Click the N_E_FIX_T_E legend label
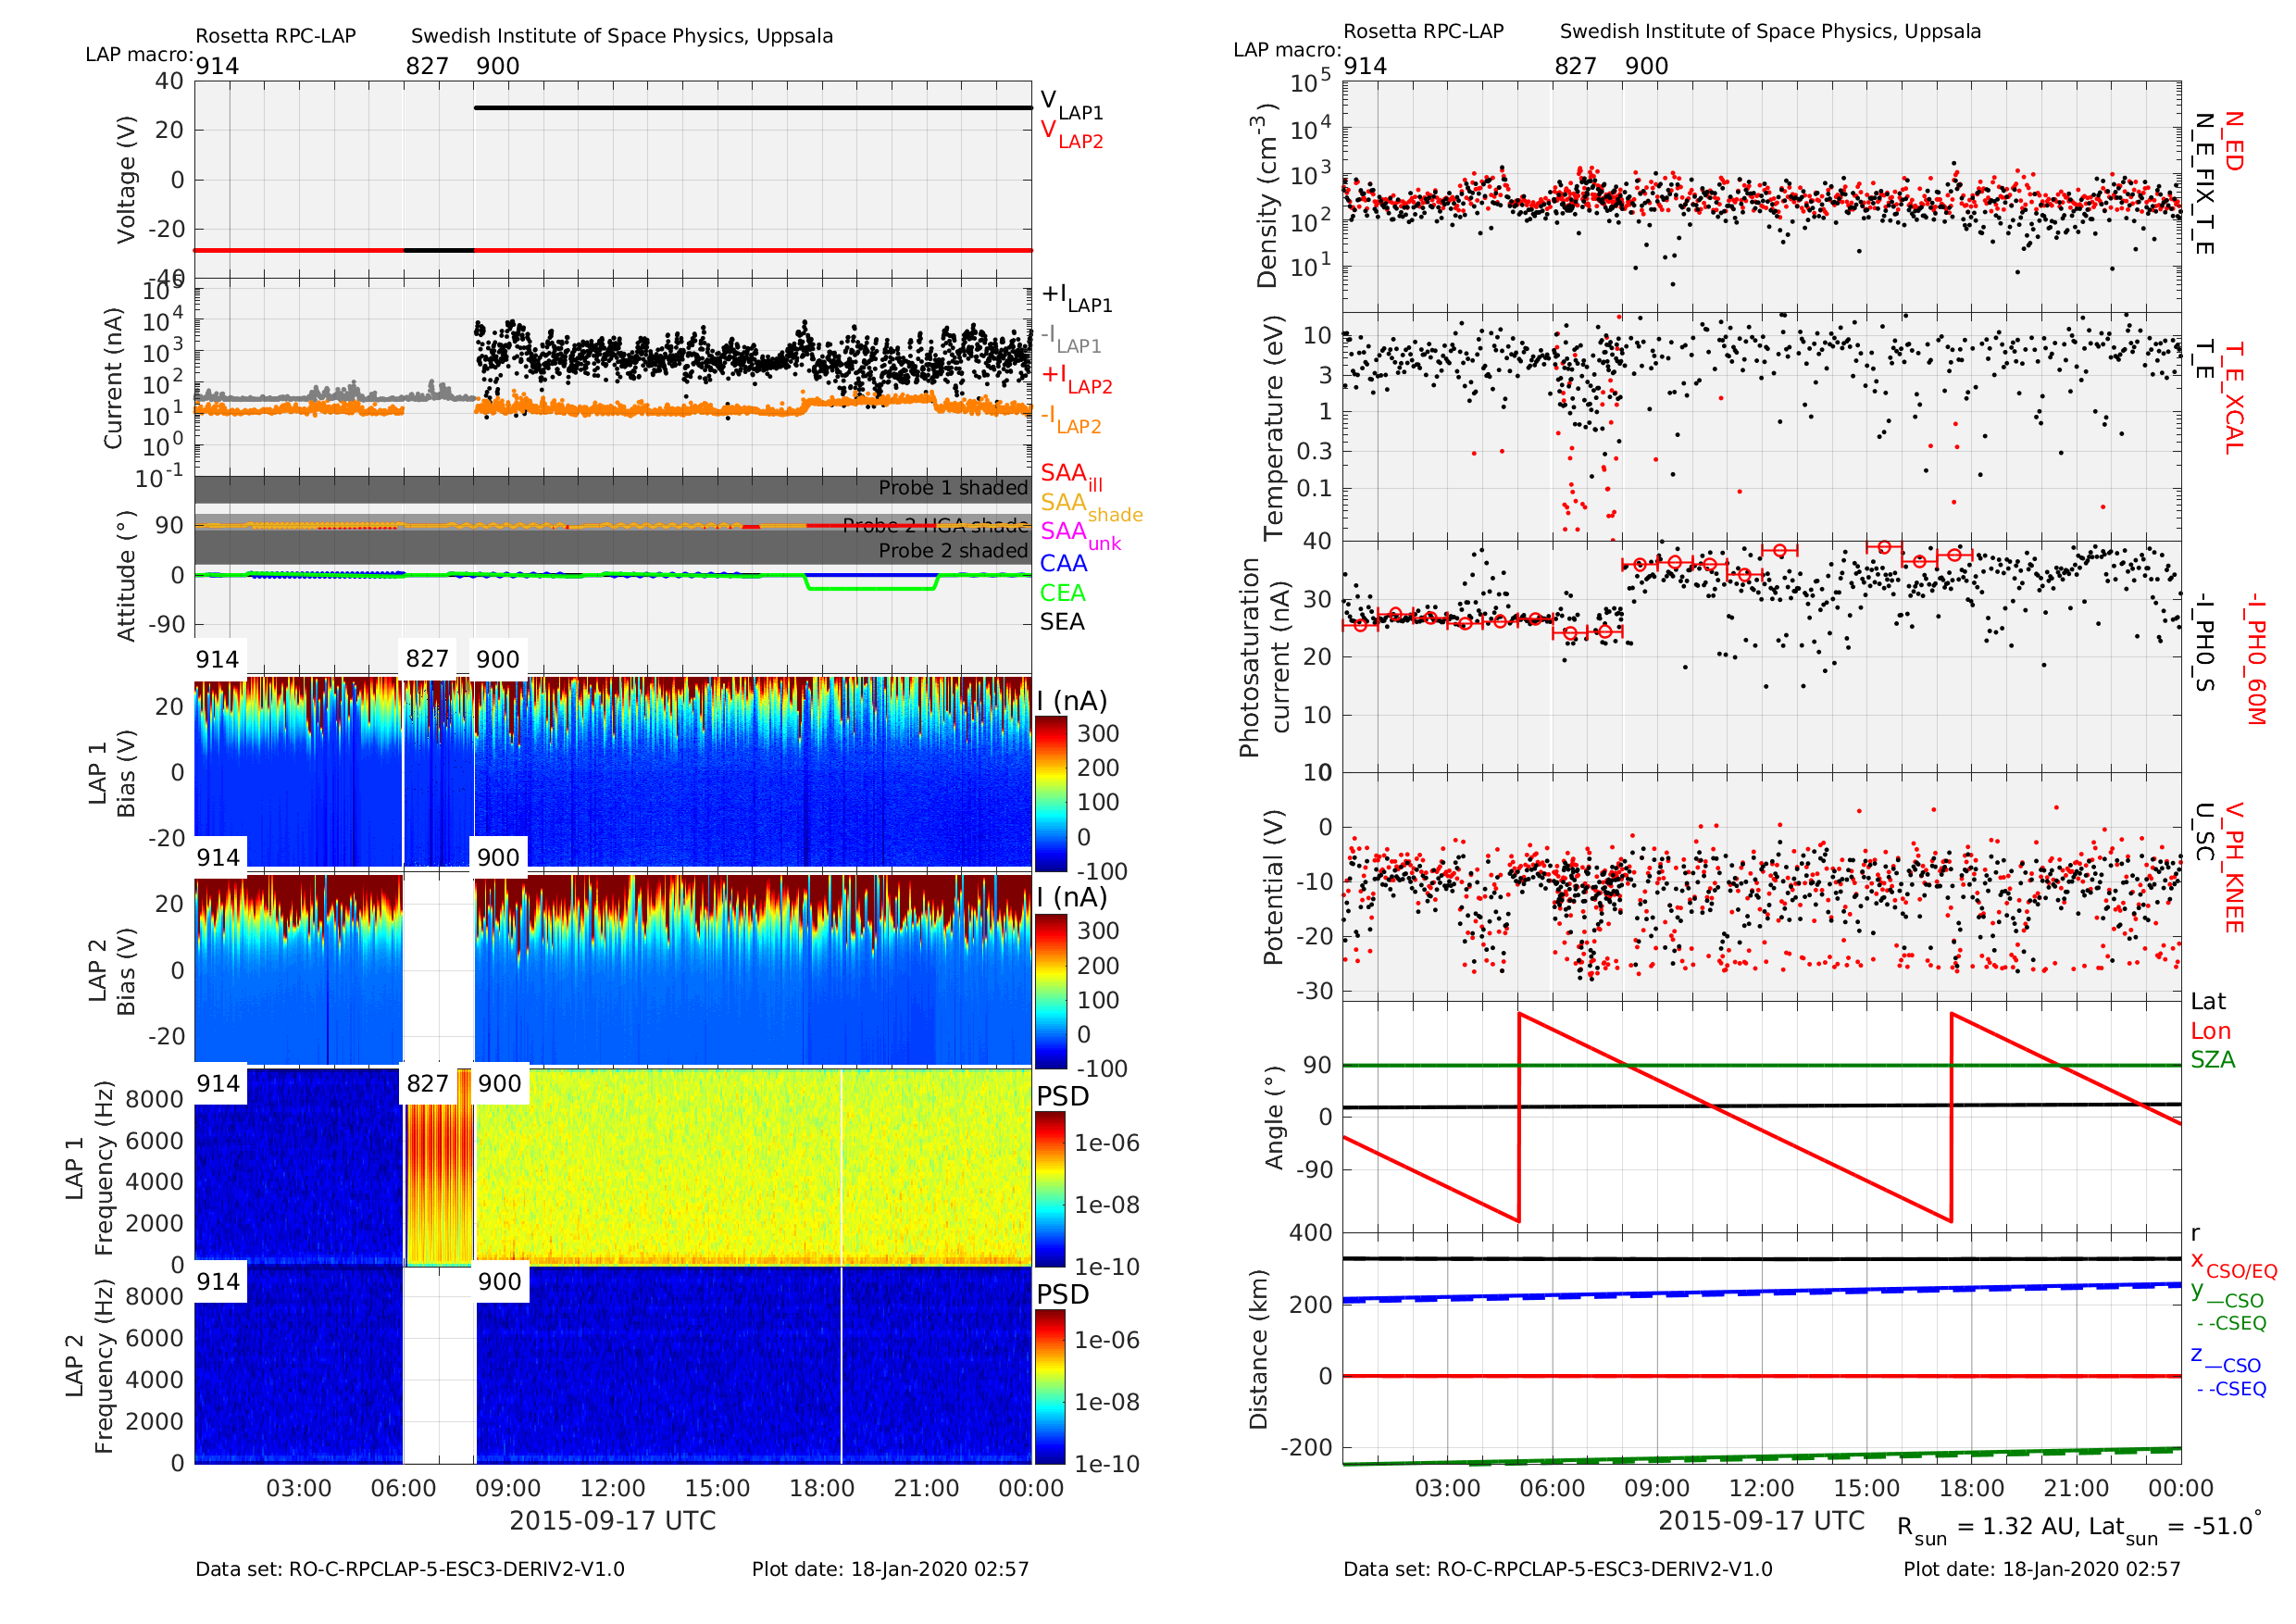2296x1624 pixels. [x=2203, y=183]
